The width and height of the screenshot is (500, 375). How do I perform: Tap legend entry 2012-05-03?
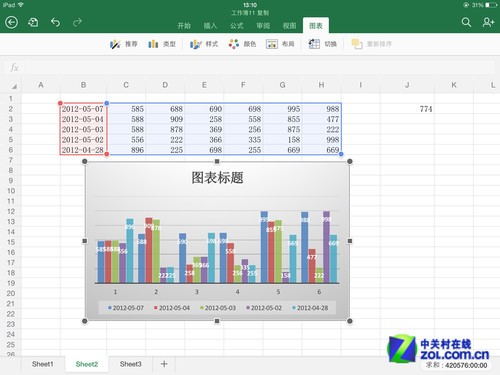tap(218, 308)
